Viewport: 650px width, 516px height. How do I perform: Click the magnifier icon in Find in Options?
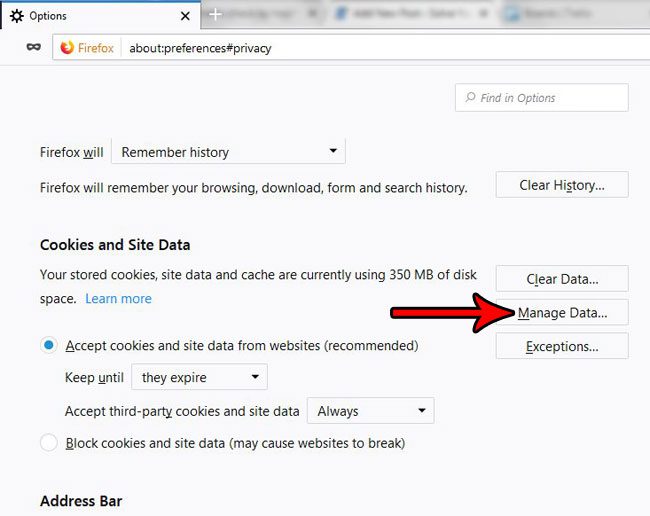click(x=470, y=98)
